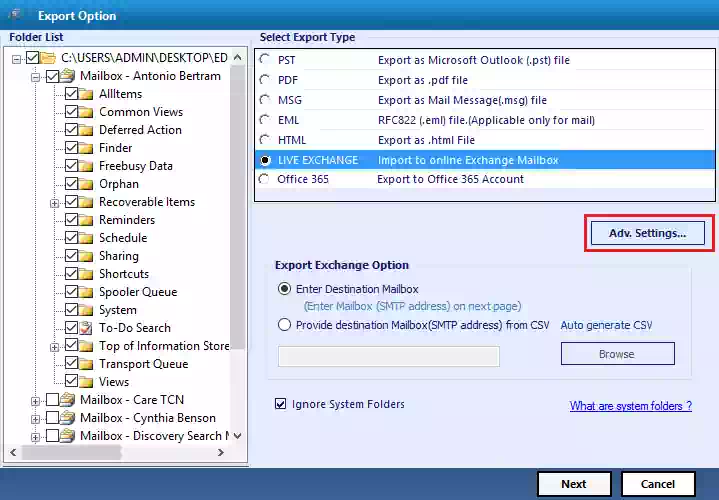
Task: Click the folder icon beside Common Views
Action: click(86, 112)
